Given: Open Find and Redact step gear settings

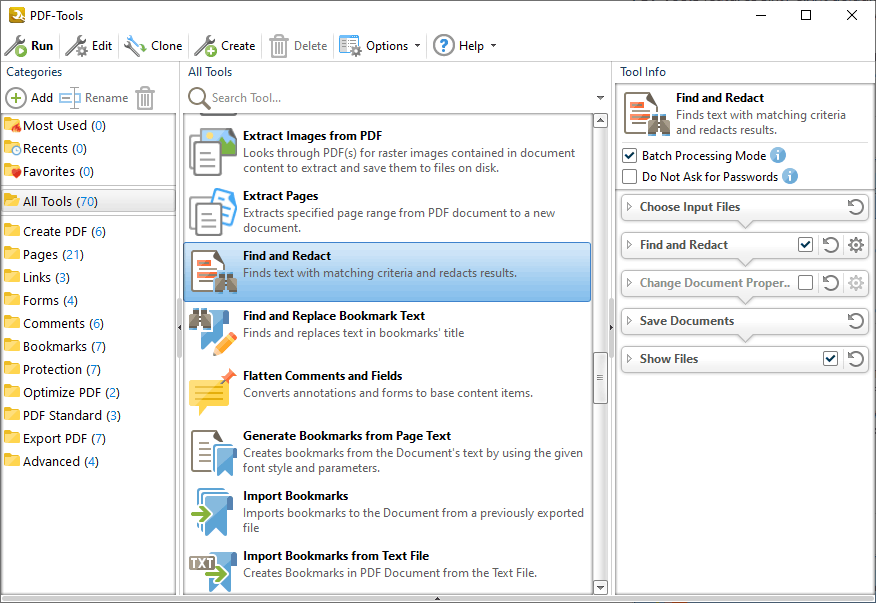Looking at the screenshot, I should (x=856, y=245).
